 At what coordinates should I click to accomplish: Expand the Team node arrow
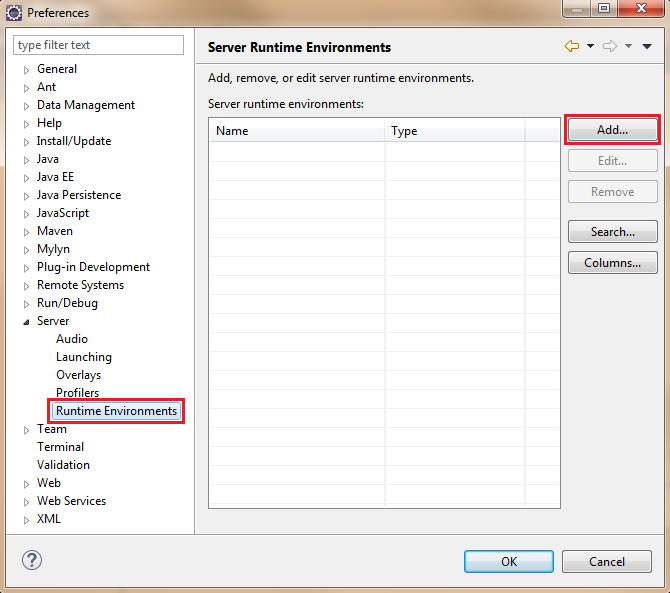[x=26, y=430]
